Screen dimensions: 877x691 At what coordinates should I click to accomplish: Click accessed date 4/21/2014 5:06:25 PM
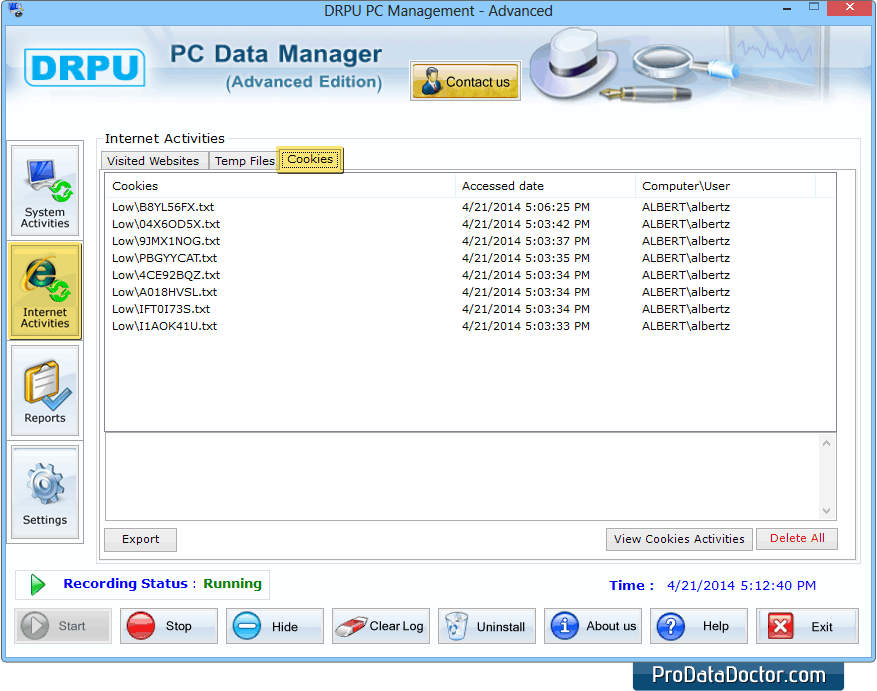tap(526, 207)
